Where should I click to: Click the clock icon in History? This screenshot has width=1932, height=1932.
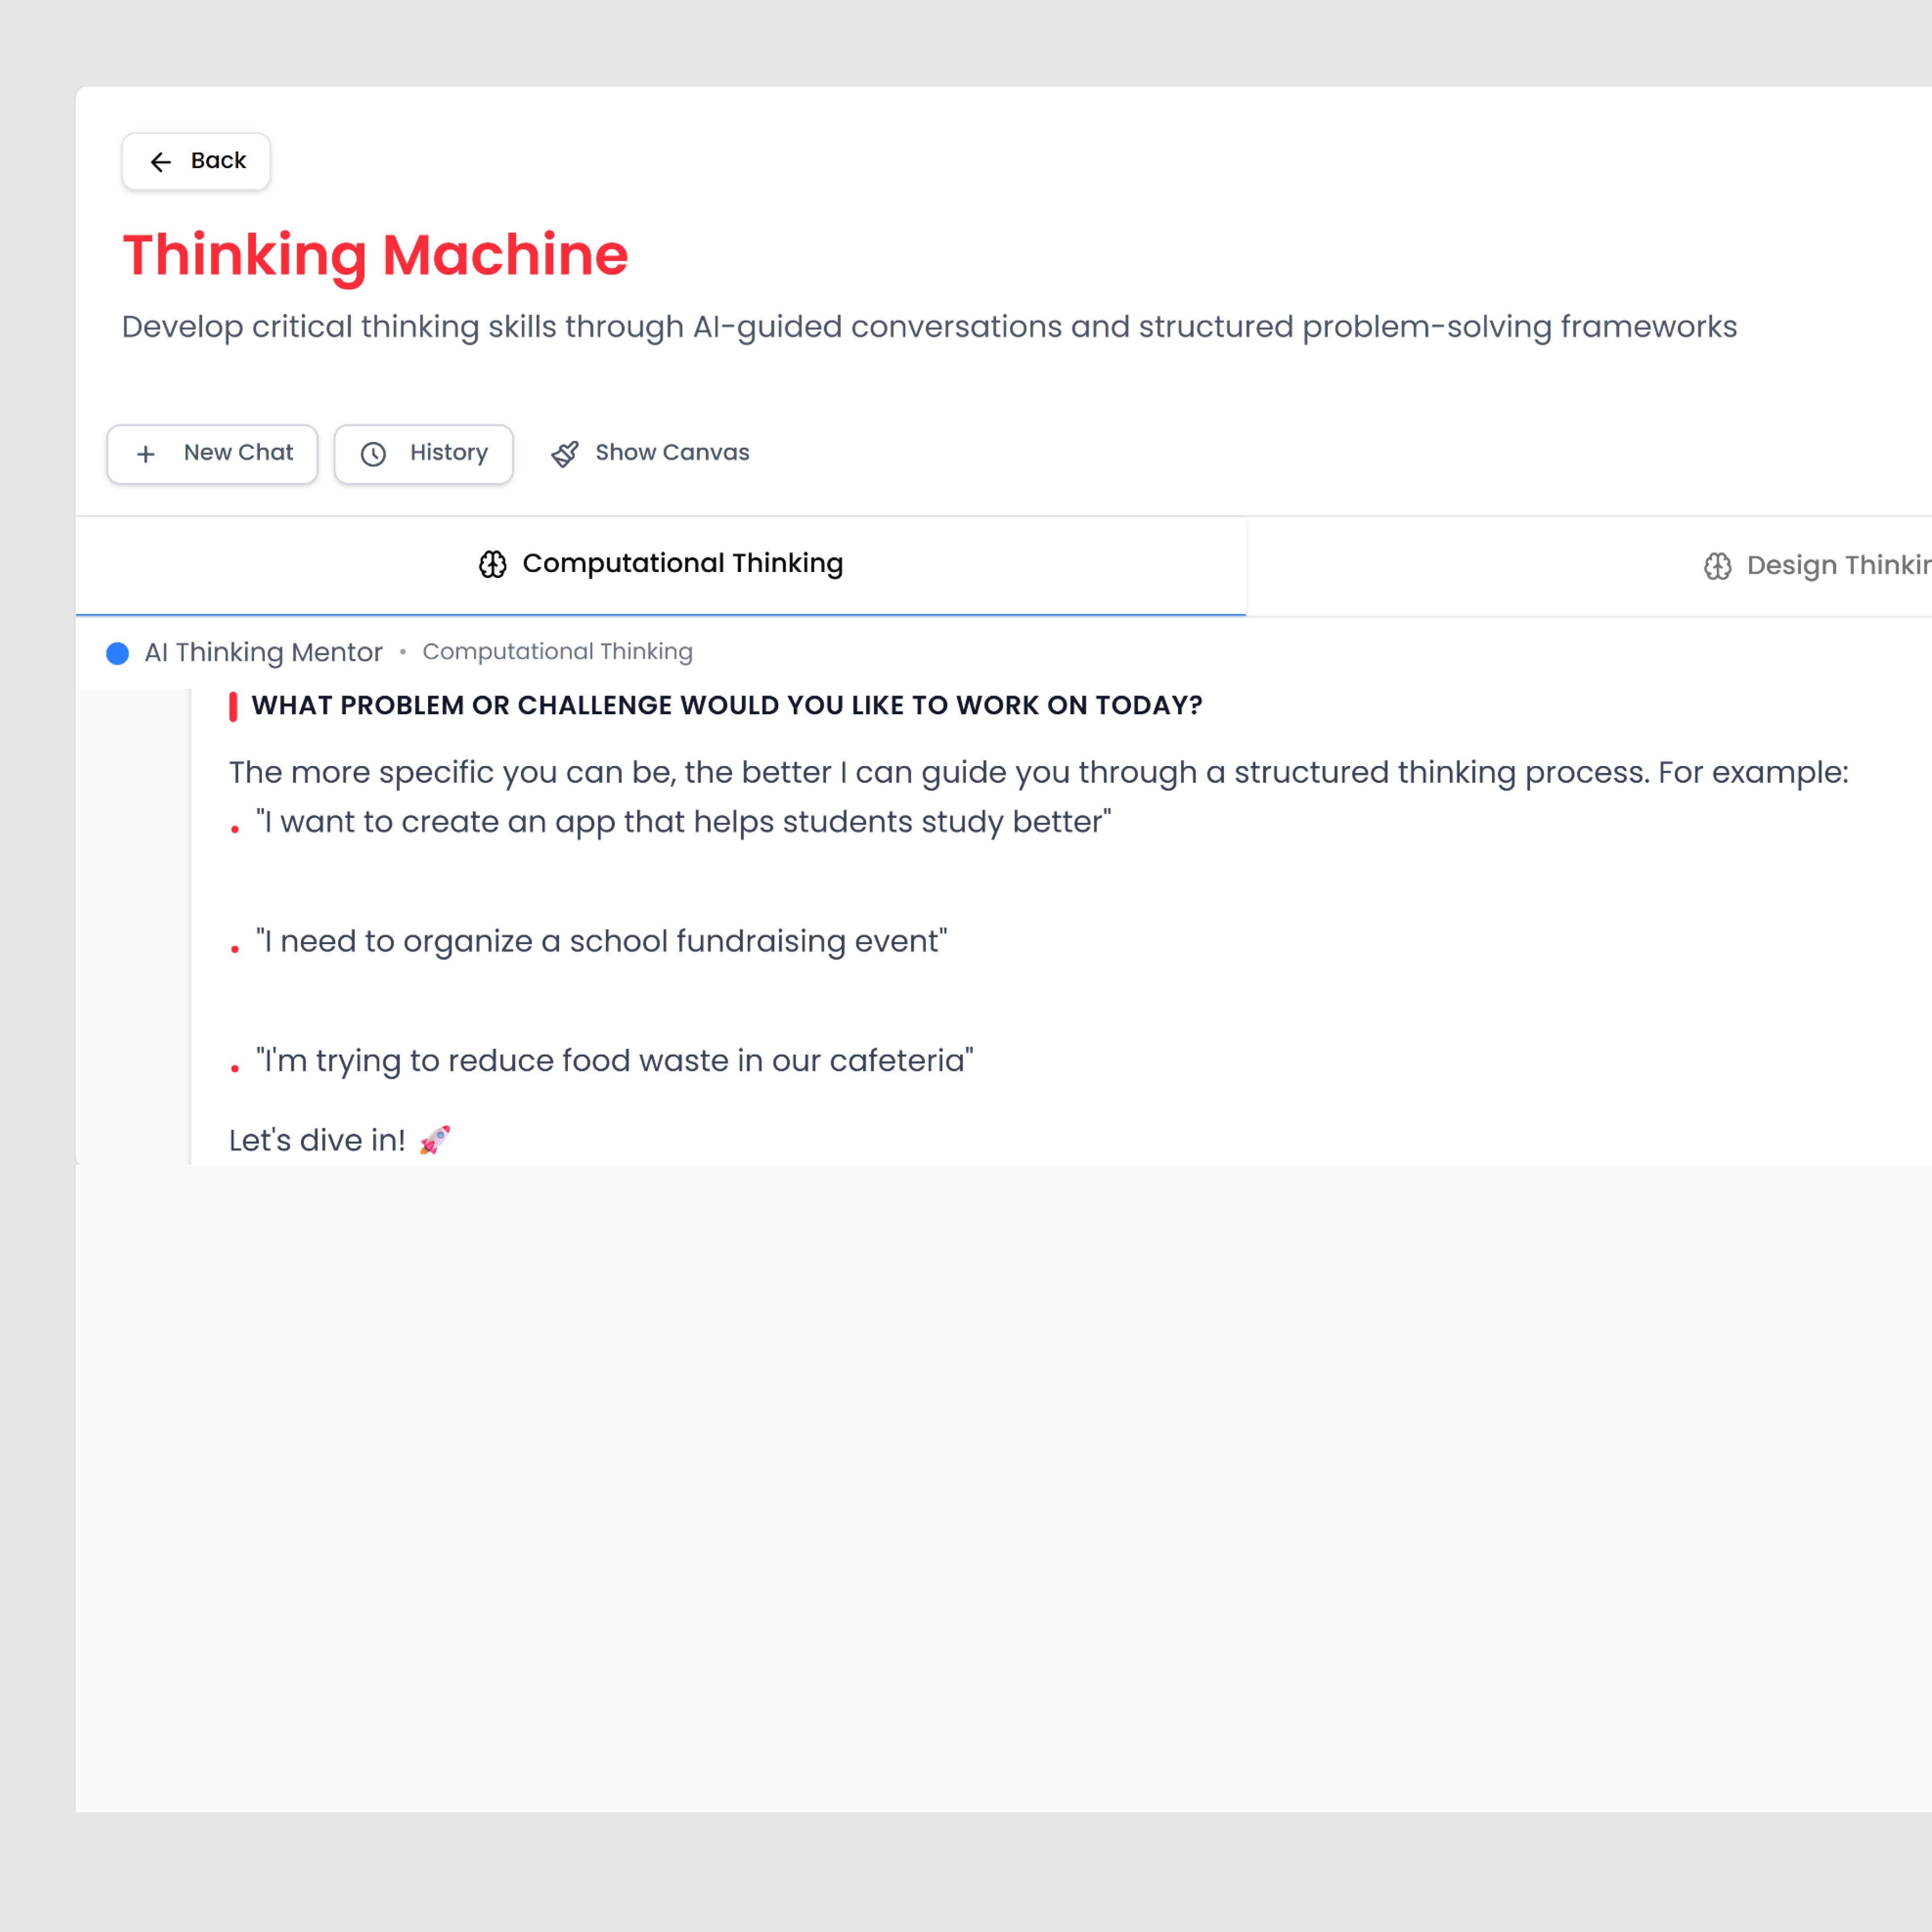373,454
